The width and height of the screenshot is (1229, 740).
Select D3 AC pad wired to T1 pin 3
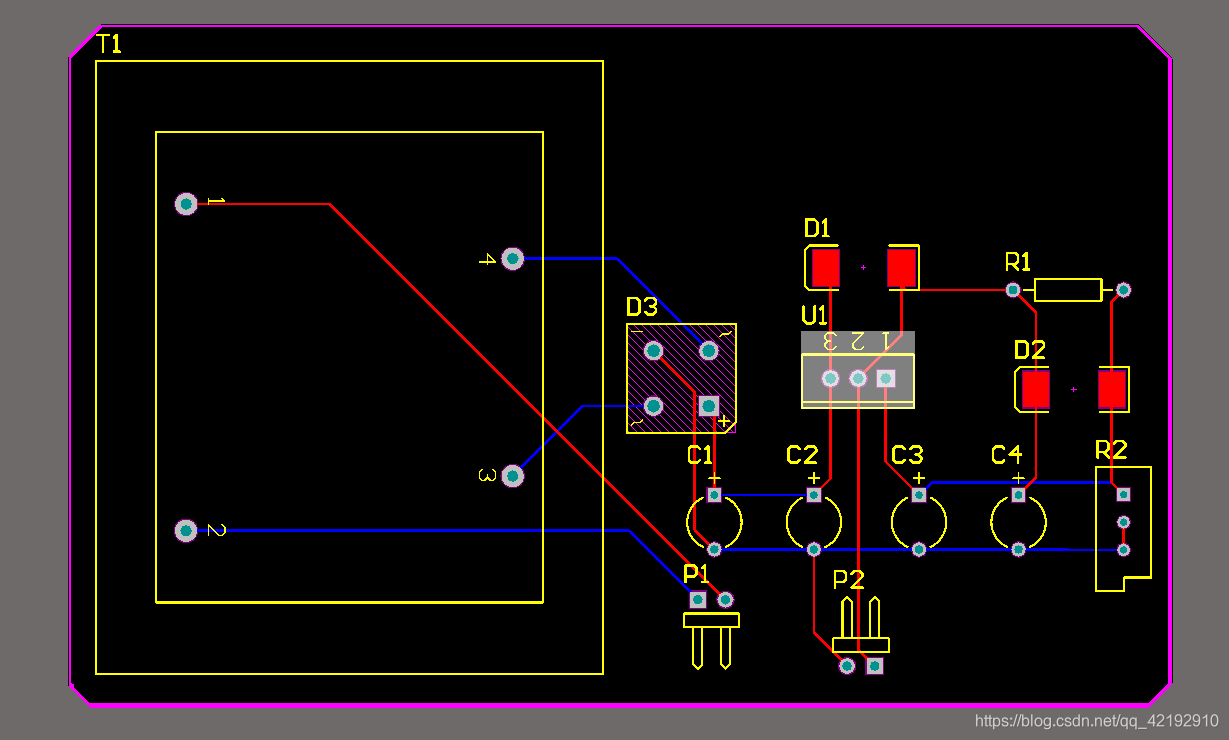tap(653, 405)
